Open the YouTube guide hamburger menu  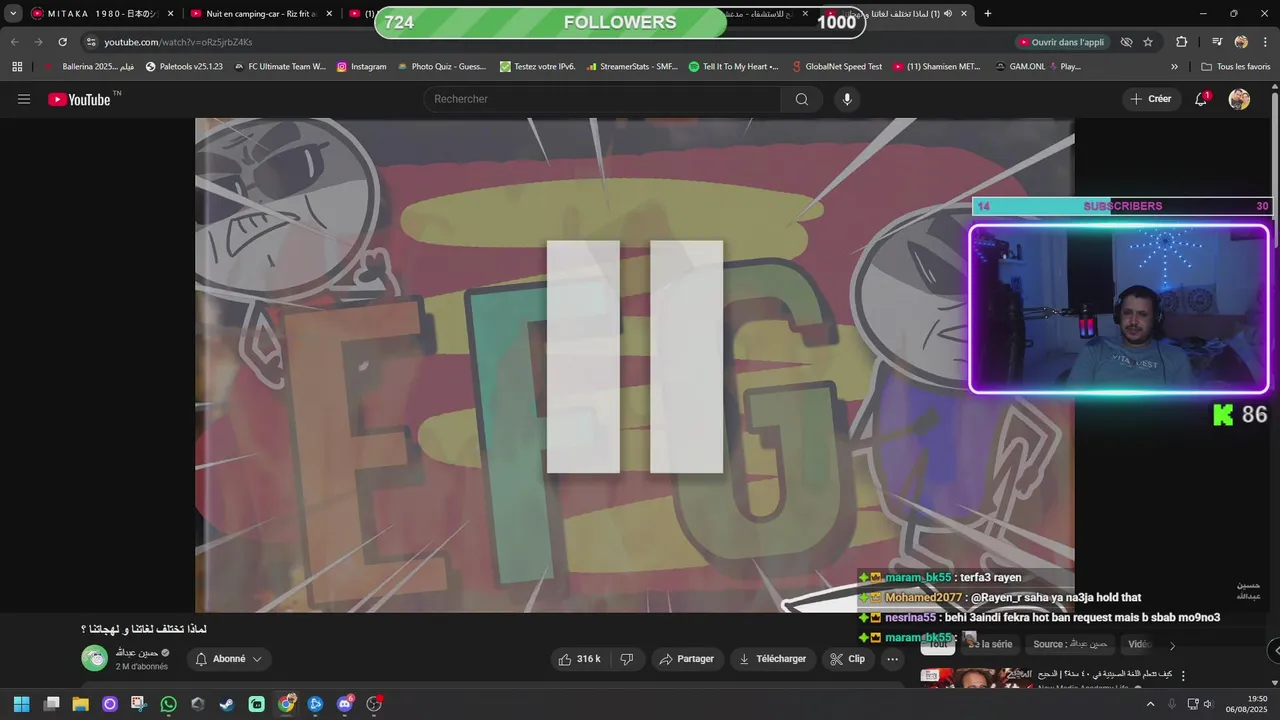point(24,99)
